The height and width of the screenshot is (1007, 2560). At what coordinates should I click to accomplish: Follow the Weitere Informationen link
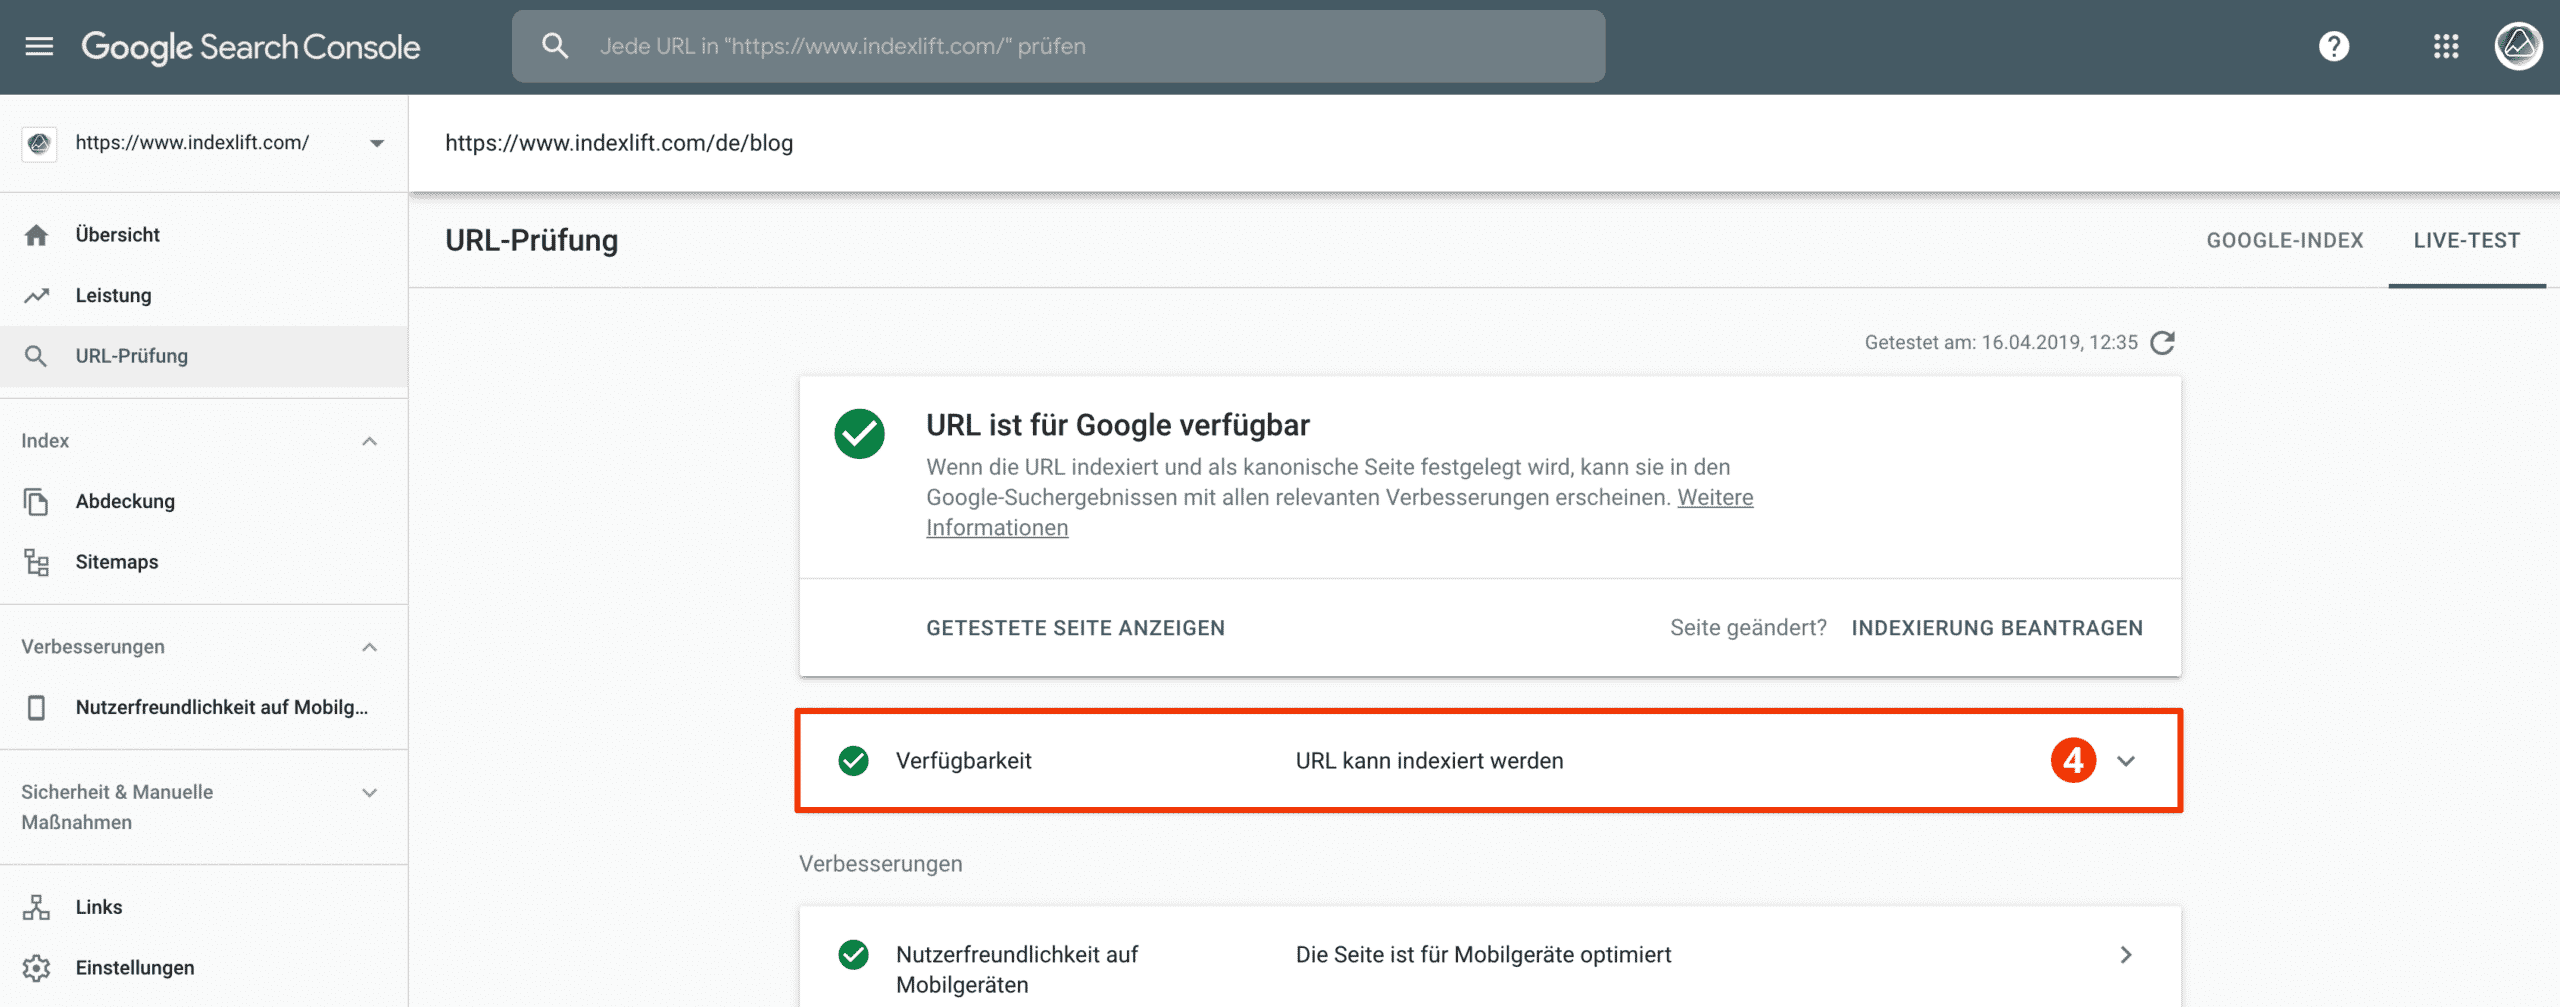point(1715,497)
